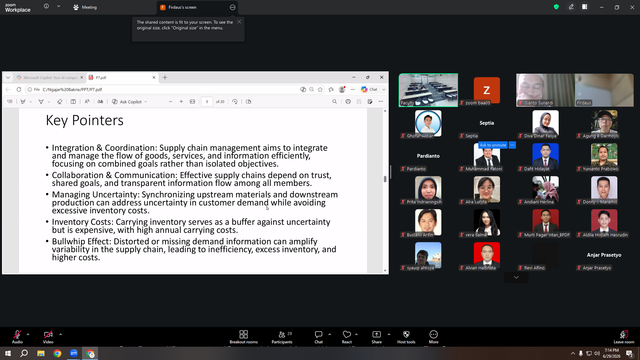Select zoom baa03 participant tile

tap(487, 90)
